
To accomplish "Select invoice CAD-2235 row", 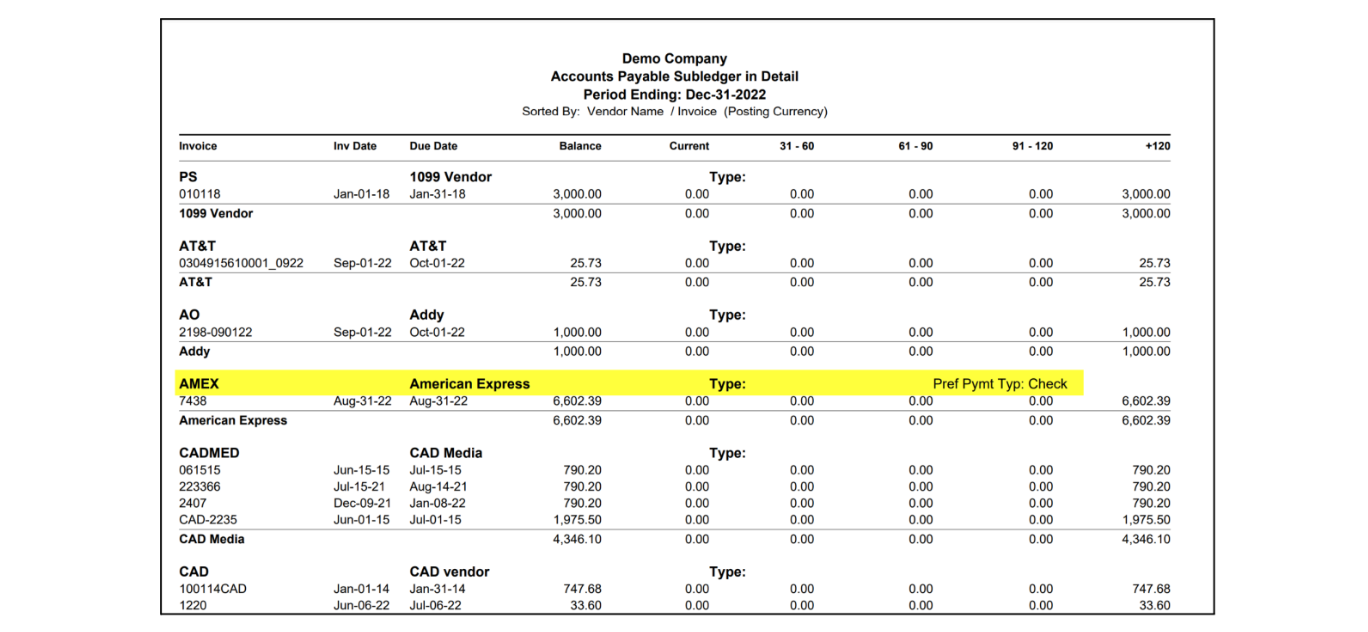I will coord(675,520).
